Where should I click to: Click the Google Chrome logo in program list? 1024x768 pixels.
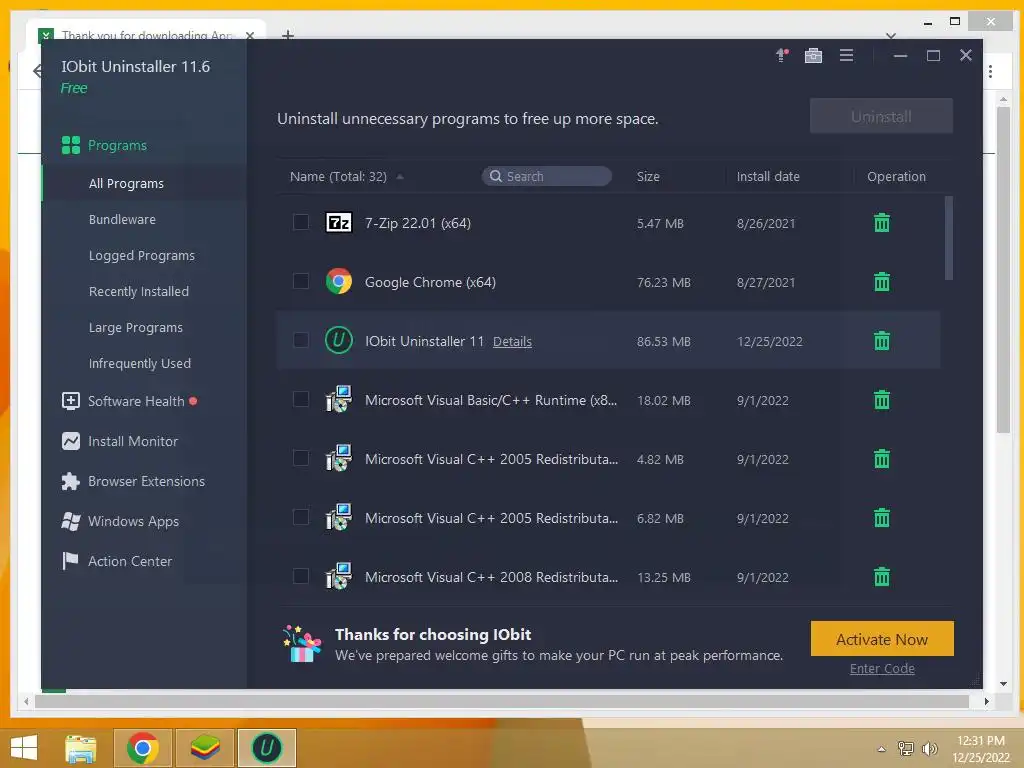(x=338, y=281)
